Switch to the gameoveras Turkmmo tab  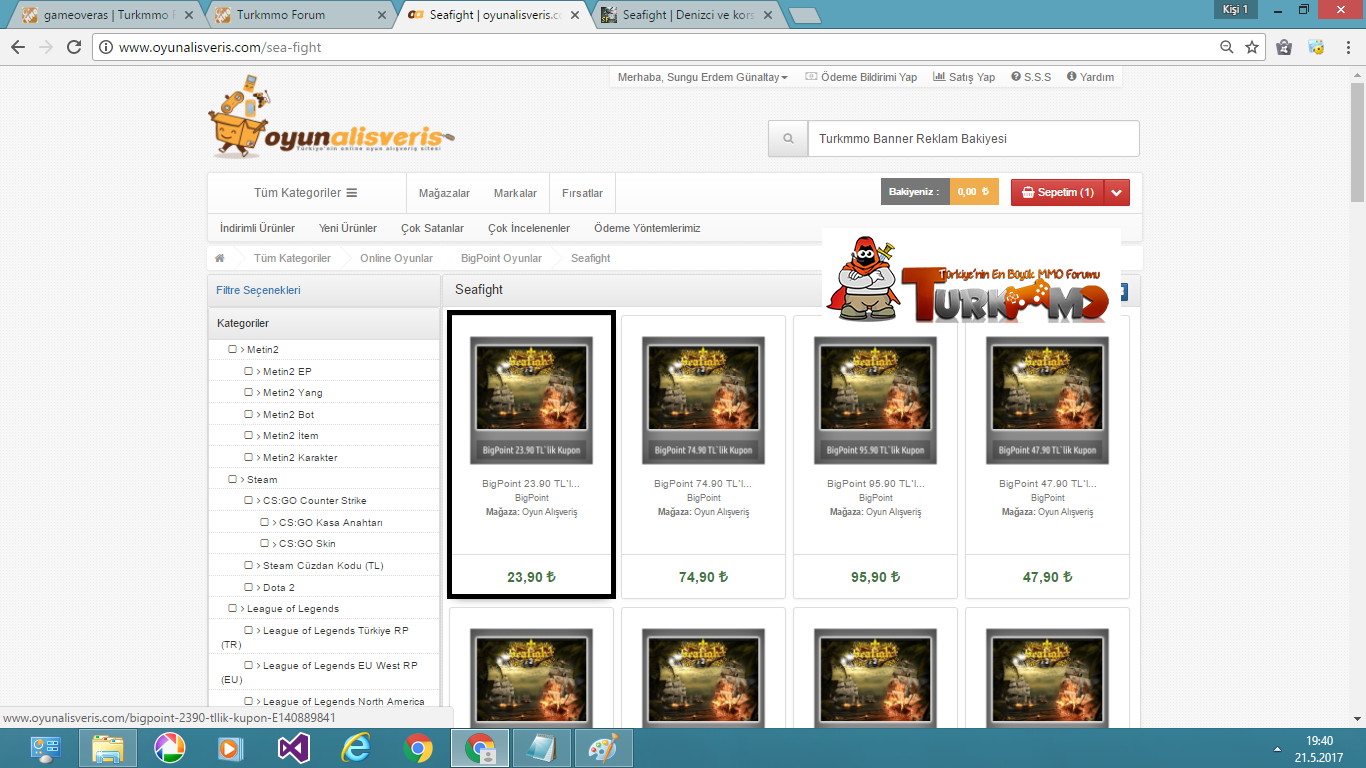[103, 16]
